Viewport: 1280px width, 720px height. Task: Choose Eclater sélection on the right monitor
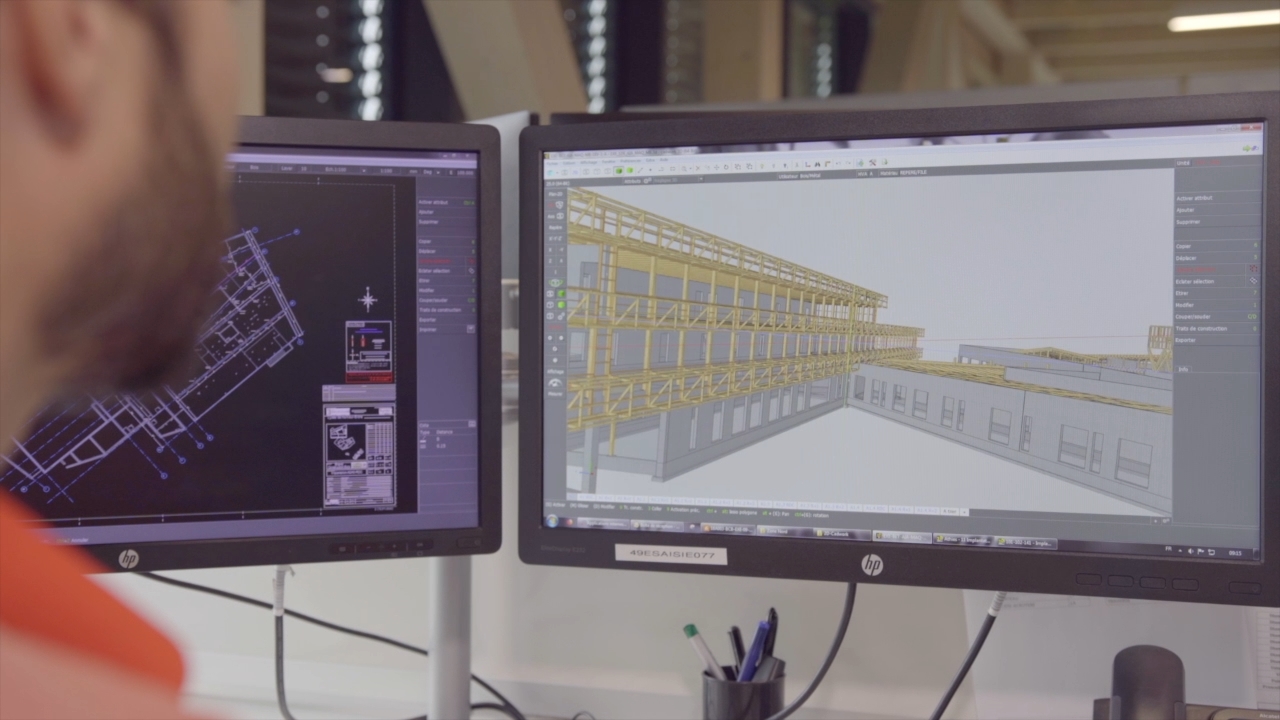click(x=1195, y=282)
